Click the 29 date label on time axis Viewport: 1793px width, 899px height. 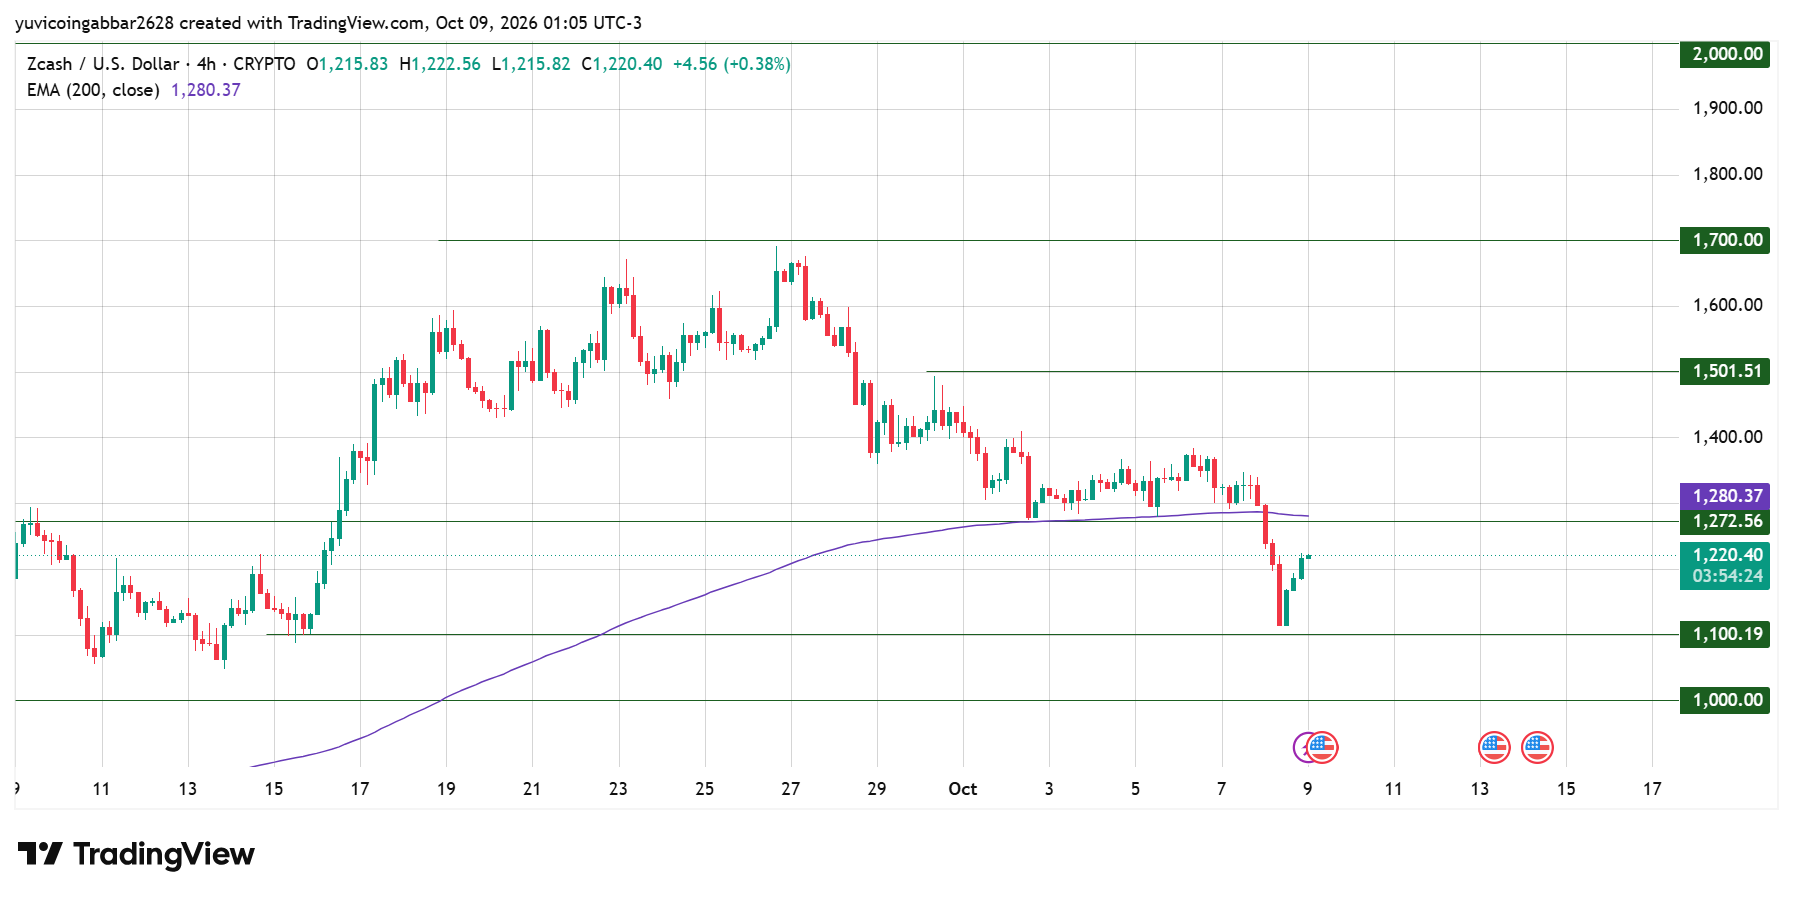[x=877, y=789]
